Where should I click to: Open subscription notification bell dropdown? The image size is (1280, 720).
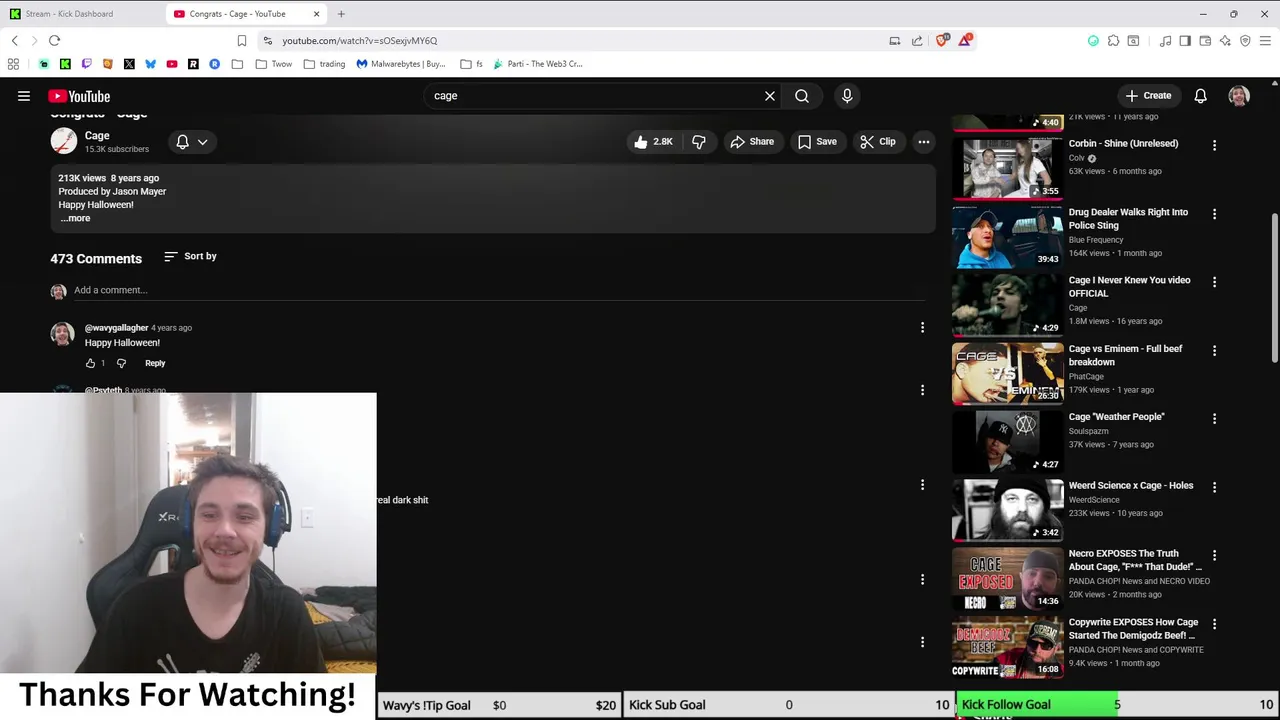point(192,142)
